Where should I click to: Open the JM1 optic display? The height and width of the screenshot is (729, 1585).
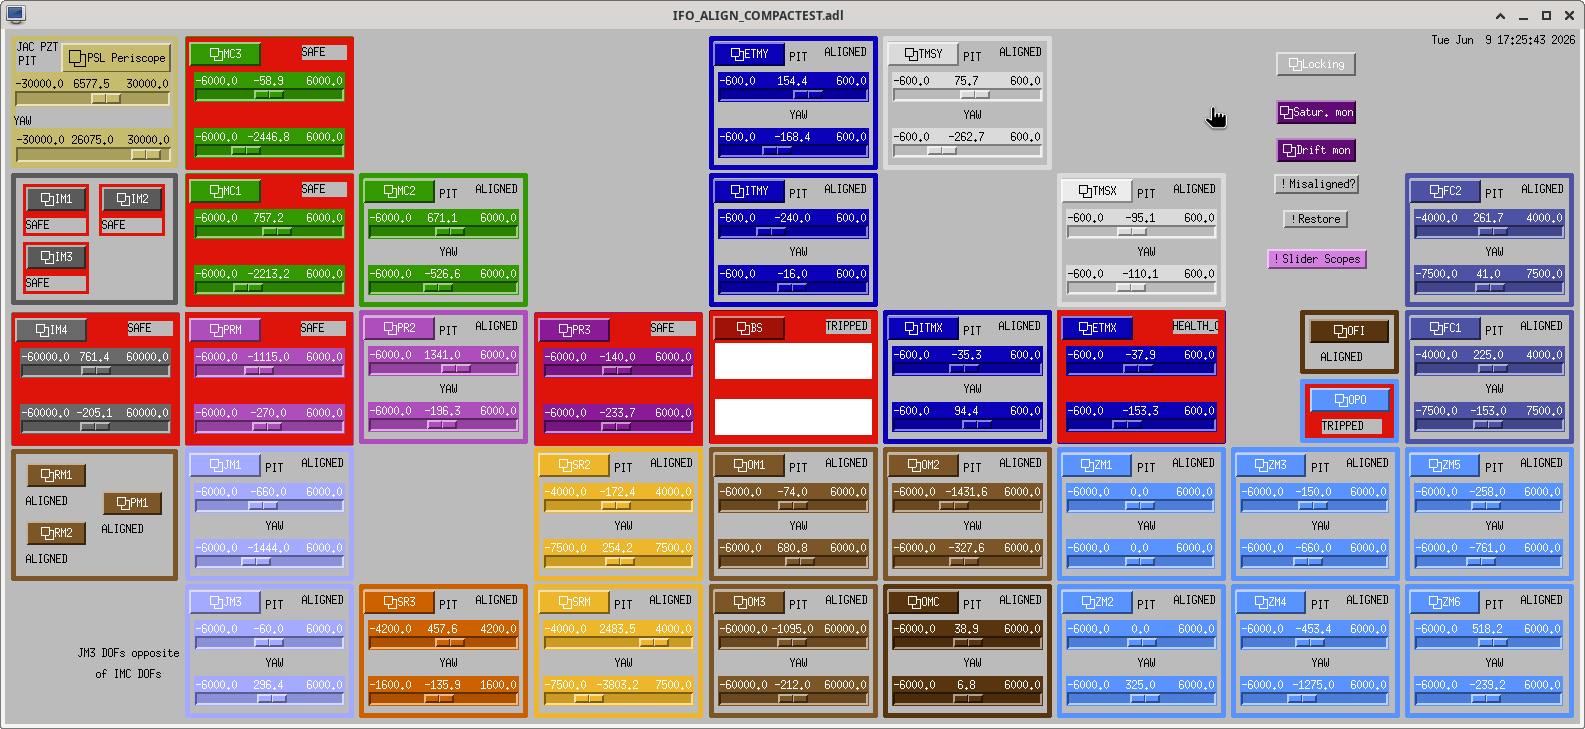pos(225,465)
